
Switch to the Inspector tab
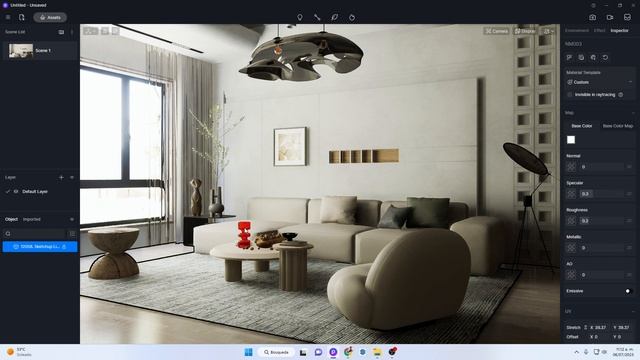tap(619, 31)
